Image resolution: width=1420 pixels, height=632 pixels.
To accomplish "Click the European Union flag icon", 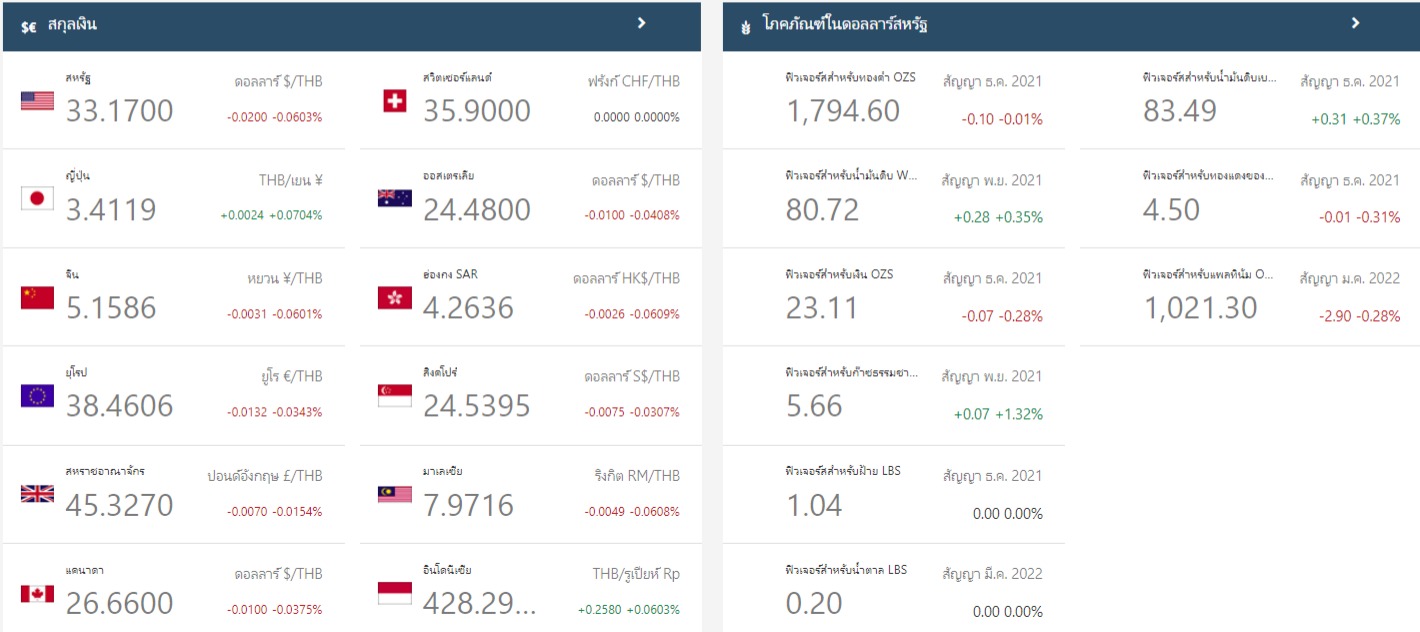I will (37, 396).
